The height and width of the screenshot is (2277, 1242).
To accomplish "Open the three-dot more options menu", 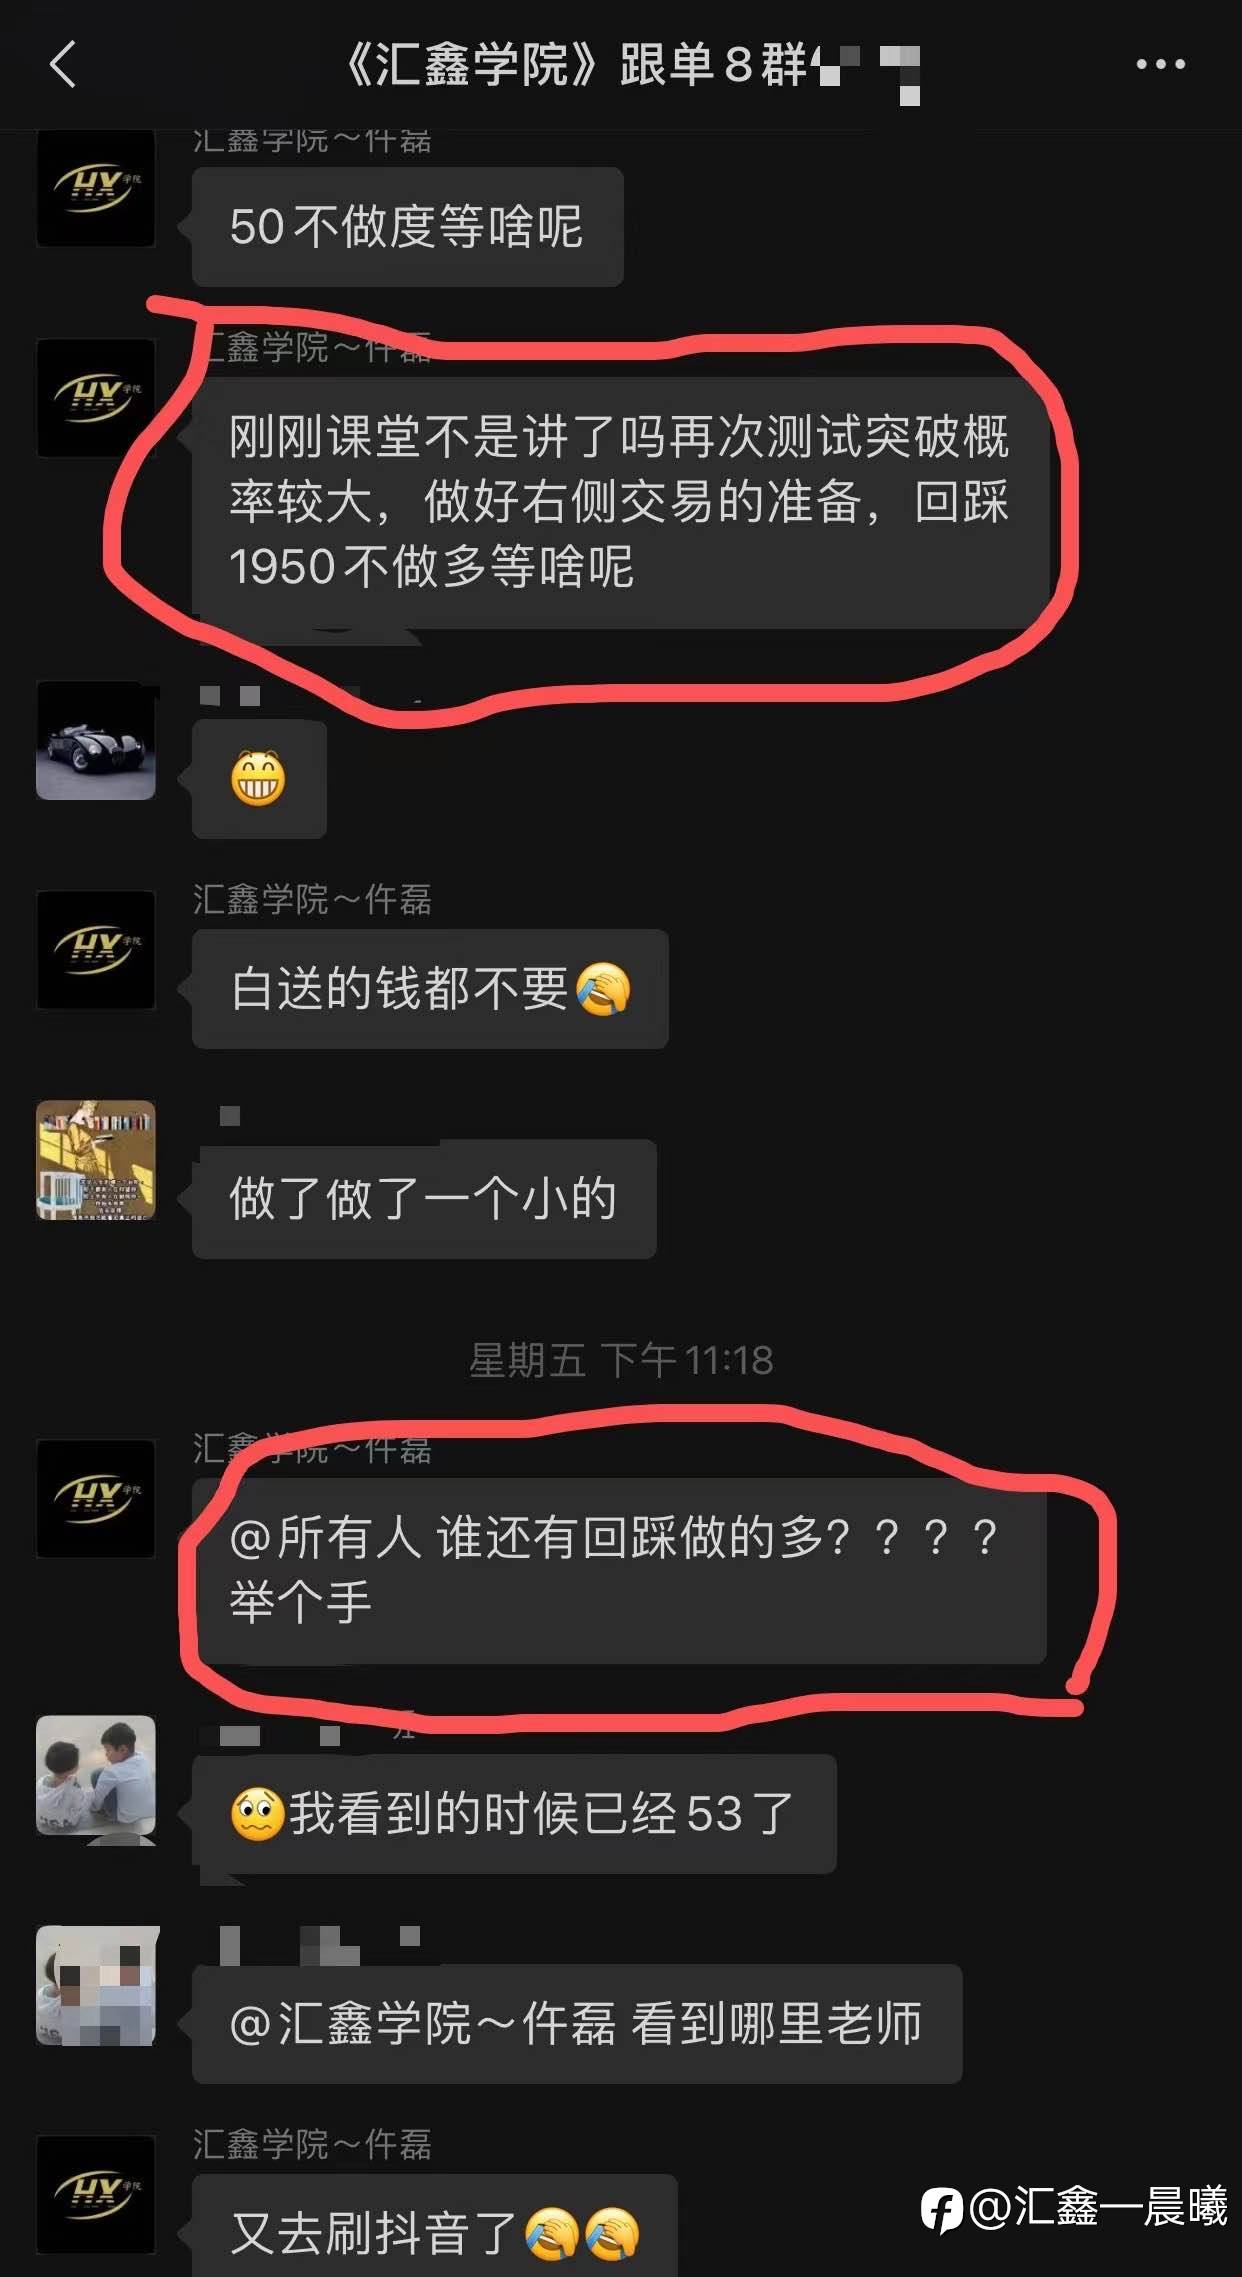I will click(x=1160, y=65).
